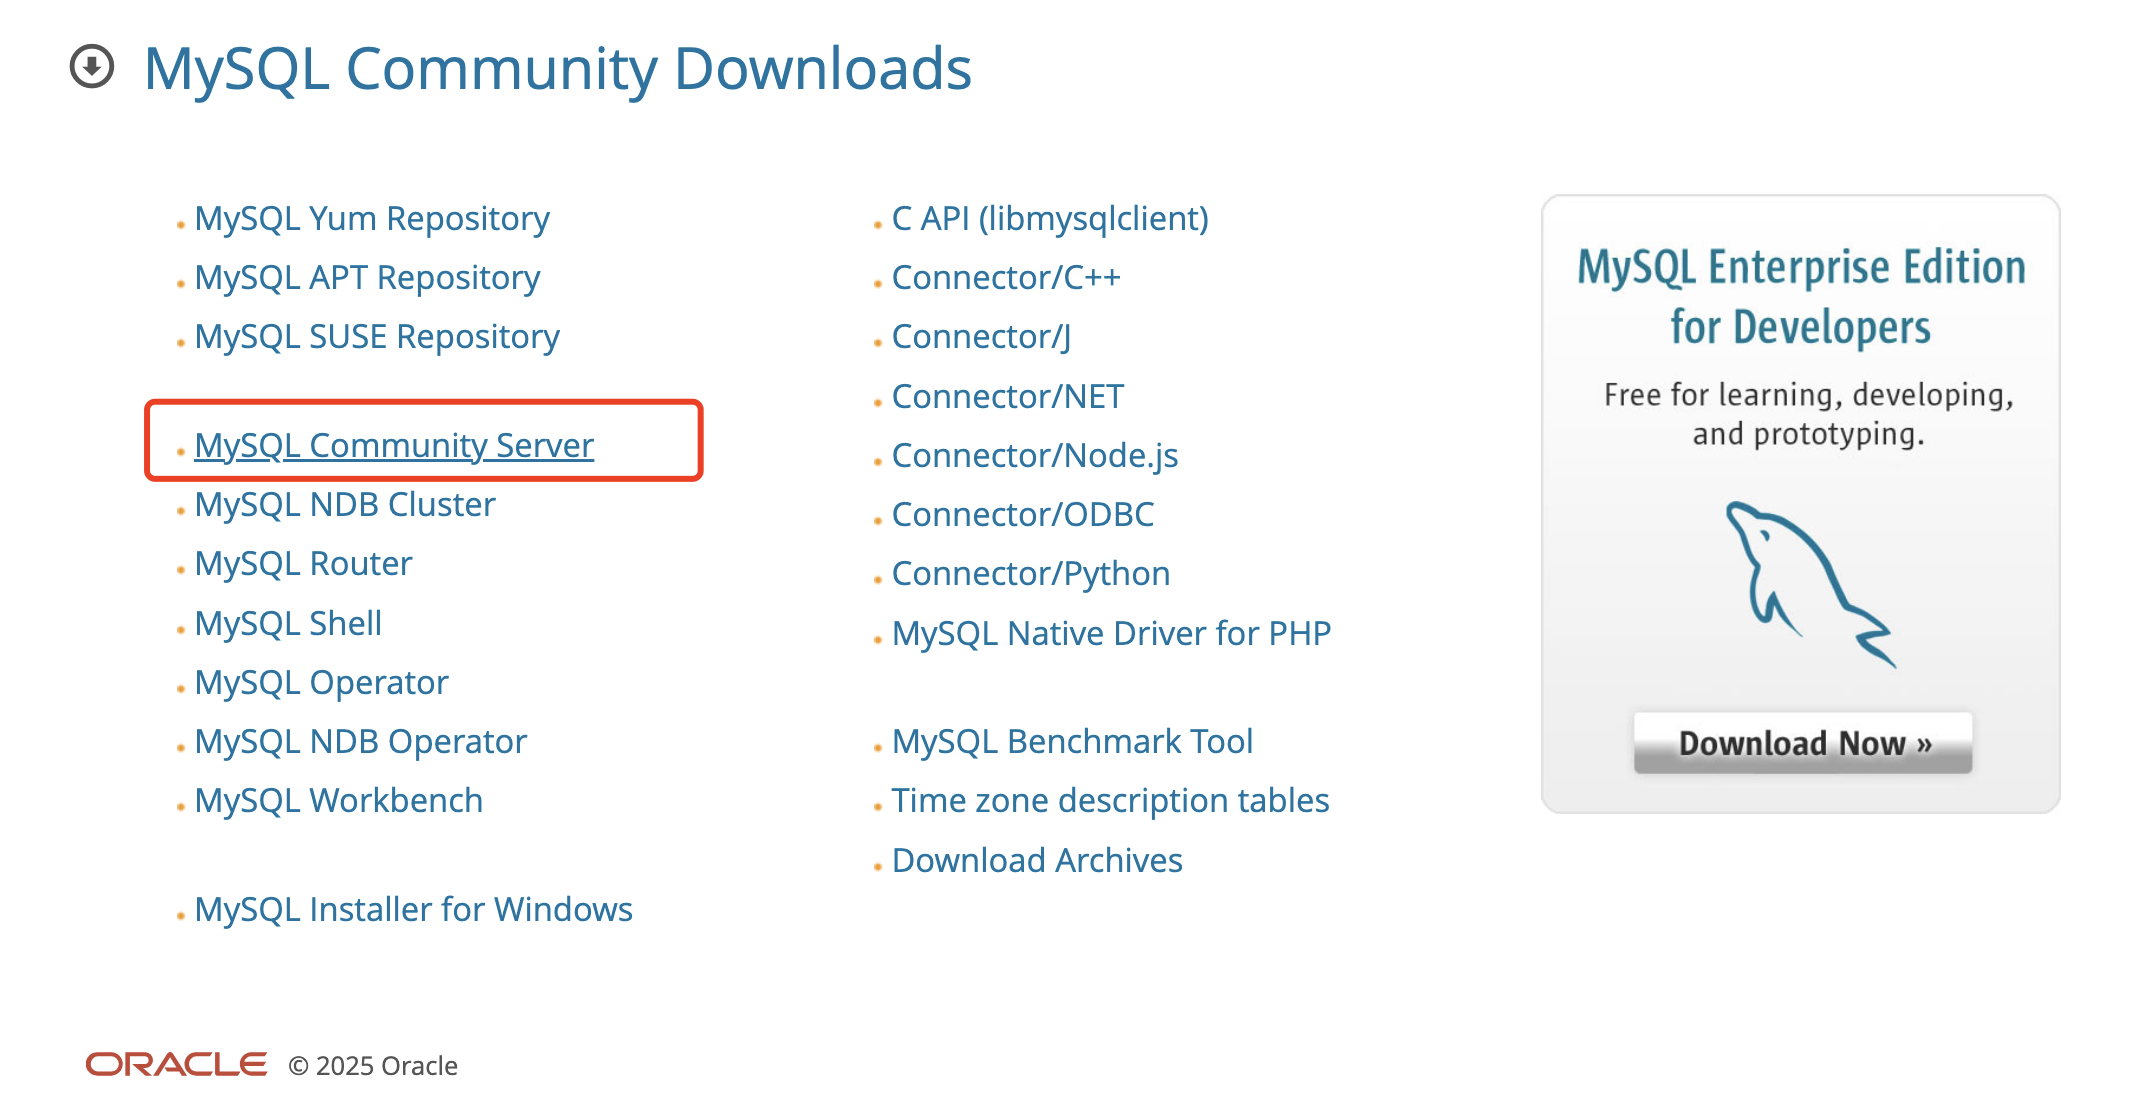Click the © 2025 Oracle copyright text

(x=373, y=1065)
